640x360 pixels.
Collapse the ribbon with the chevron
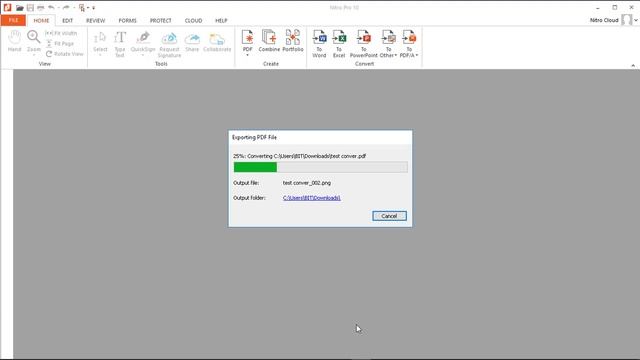(633, 65)
